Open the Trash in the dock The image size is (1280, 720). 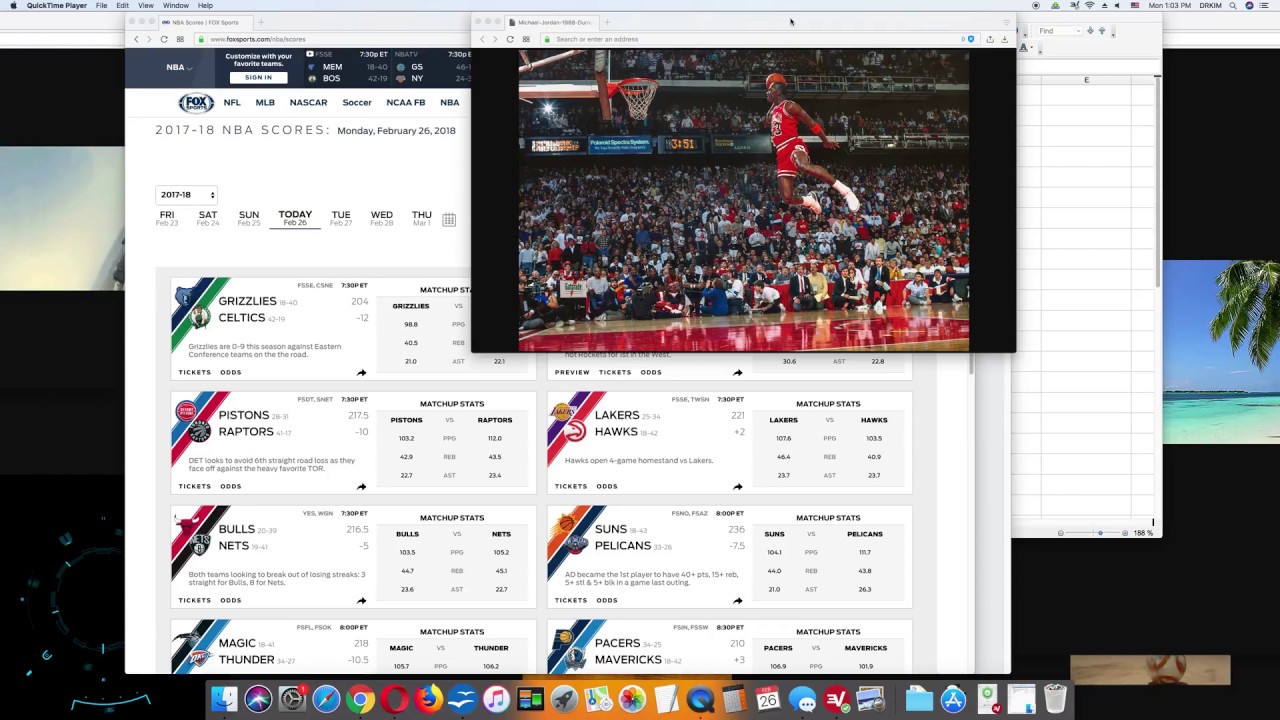click(x=1055, y=699)
